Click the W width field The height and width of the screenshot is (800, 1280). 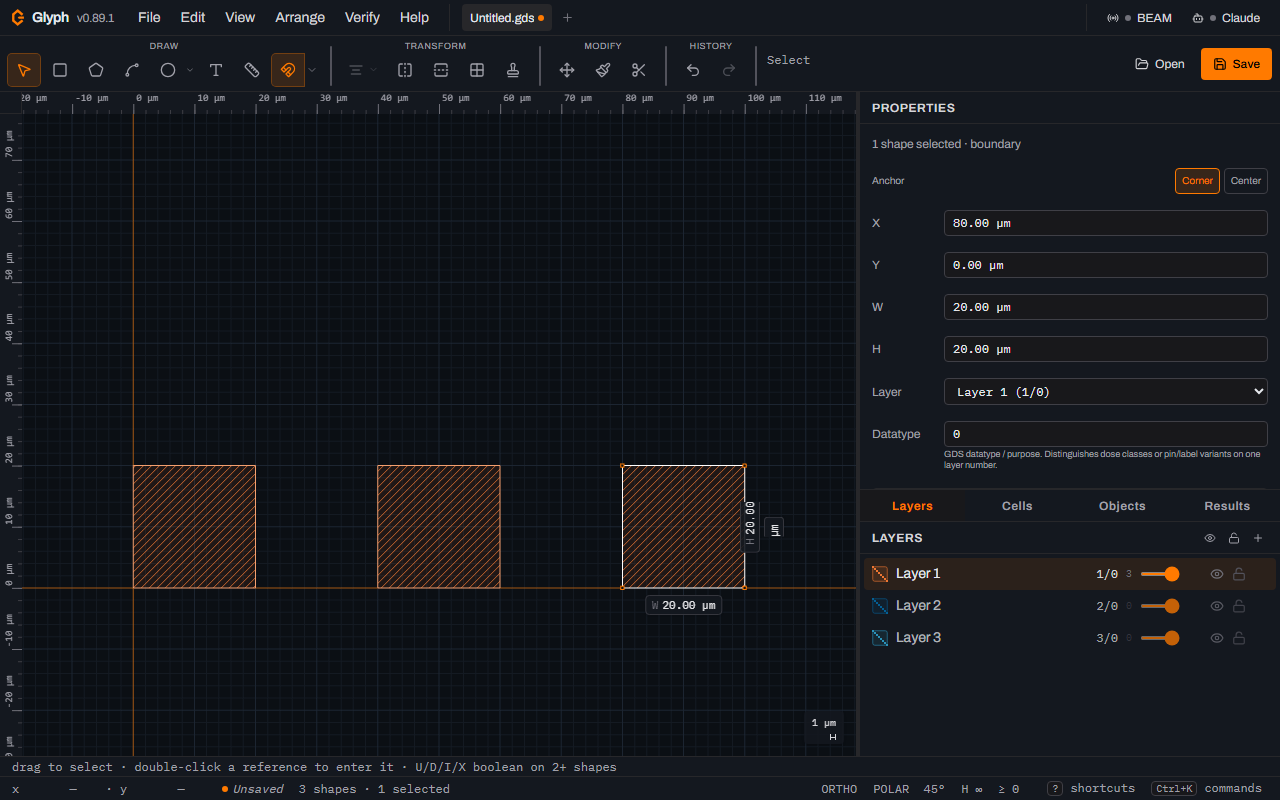1106,307
